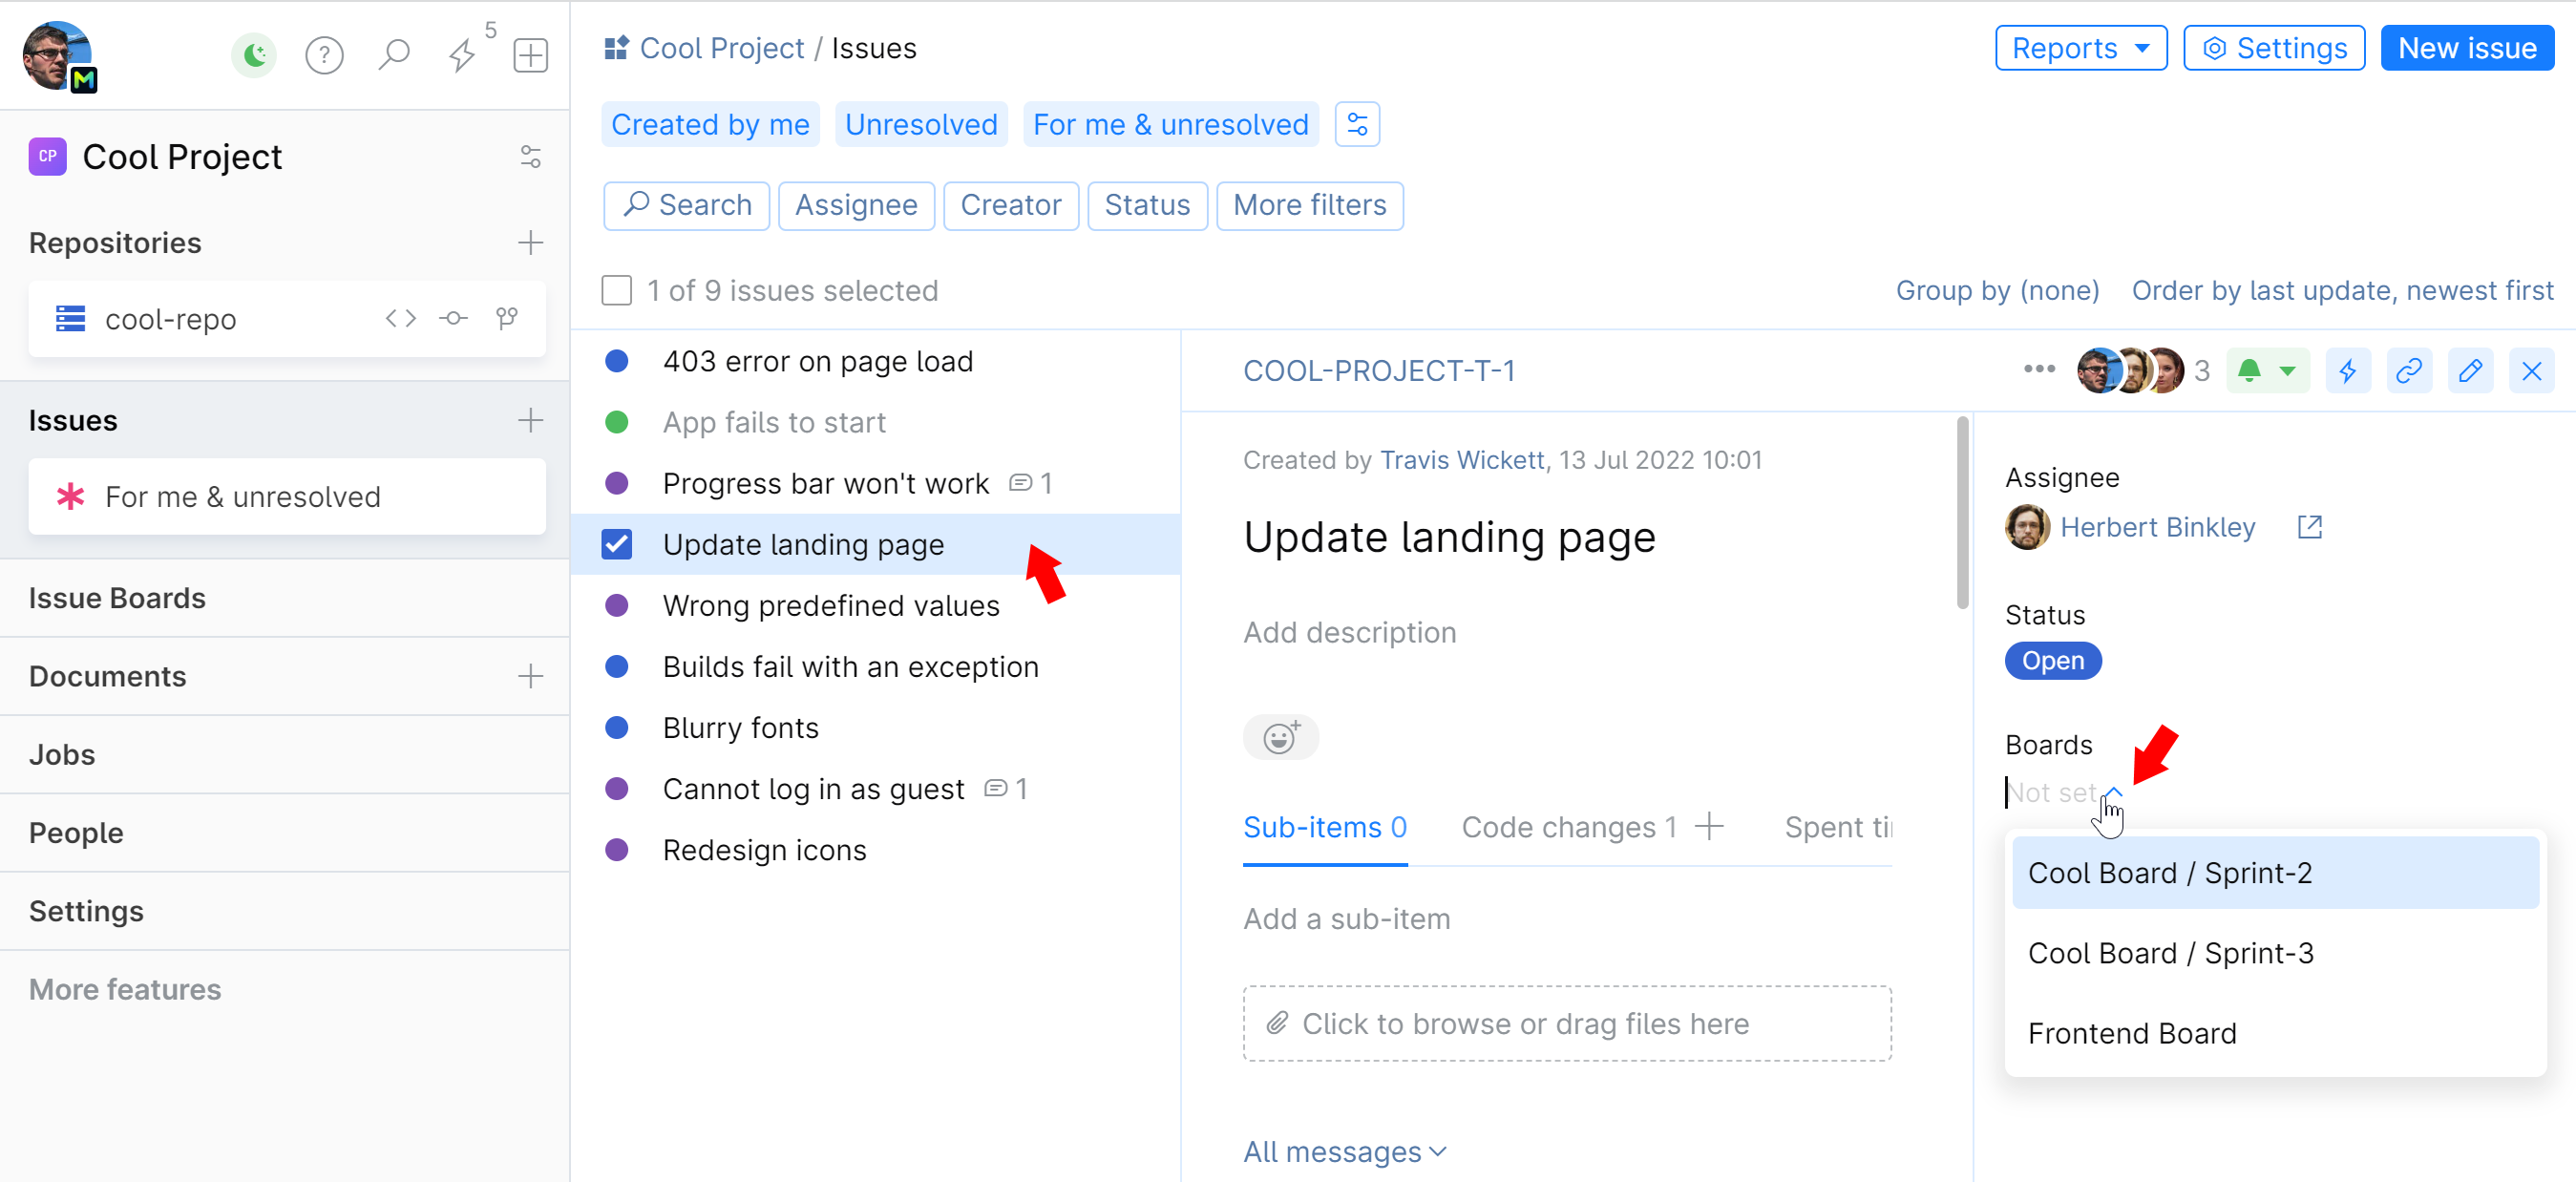Select Cool Board / Sprint-3 option
This screenshot has height=1182, width=2576.
coord(2170,953)
